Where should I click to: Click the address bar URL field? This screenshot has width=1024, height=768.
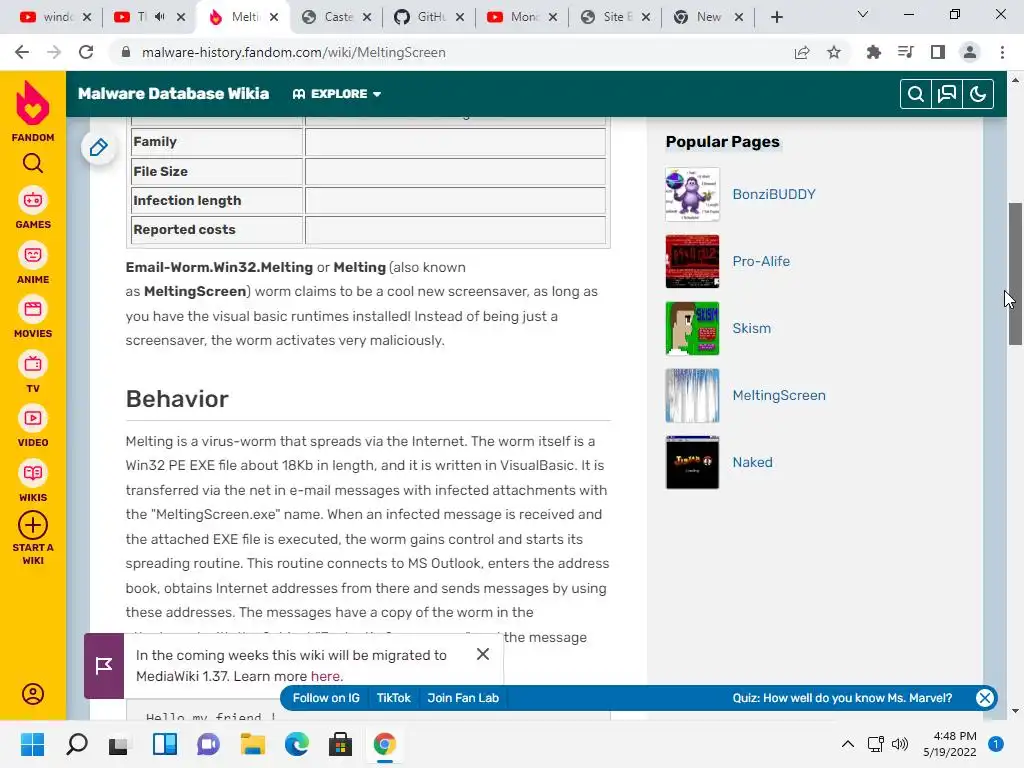(451, 52)
